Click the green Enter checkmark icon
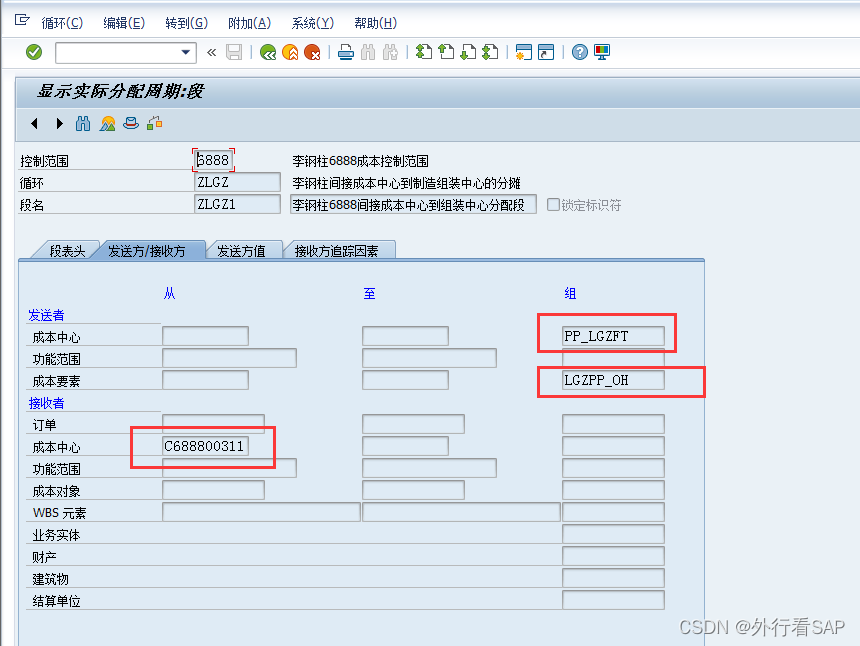Image resolution: width=860 pixels, height=646 pixels. [34, 53]
